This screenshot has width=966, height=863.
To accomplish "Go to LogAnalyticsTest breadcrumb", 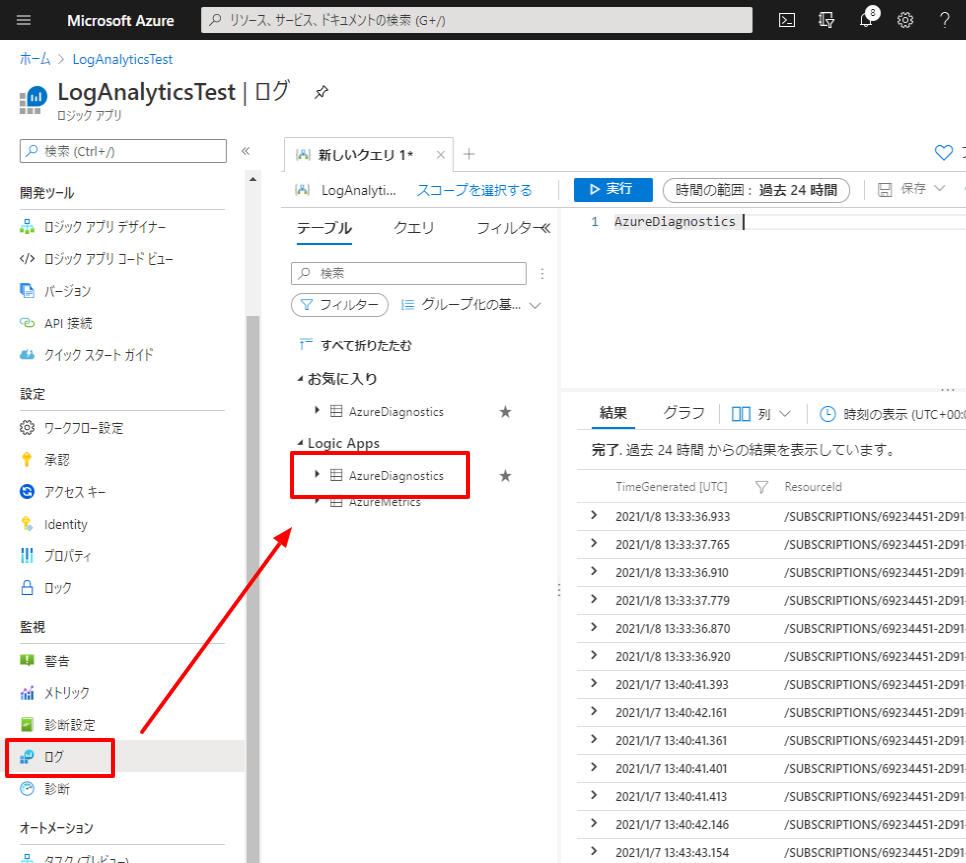I will point(123,59).
